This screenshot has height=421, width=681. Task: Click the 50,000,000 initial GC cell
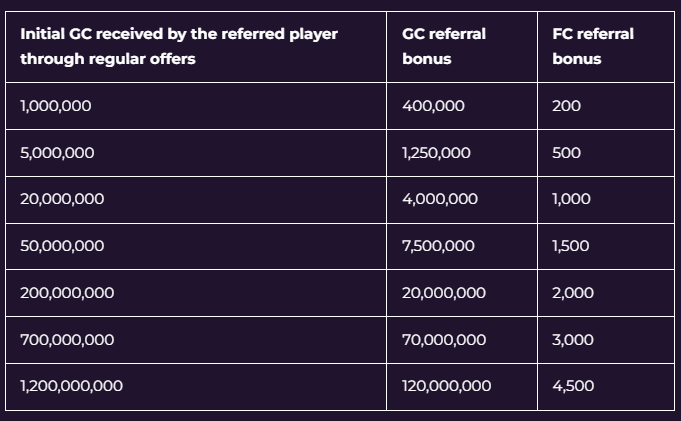point(62,246)
